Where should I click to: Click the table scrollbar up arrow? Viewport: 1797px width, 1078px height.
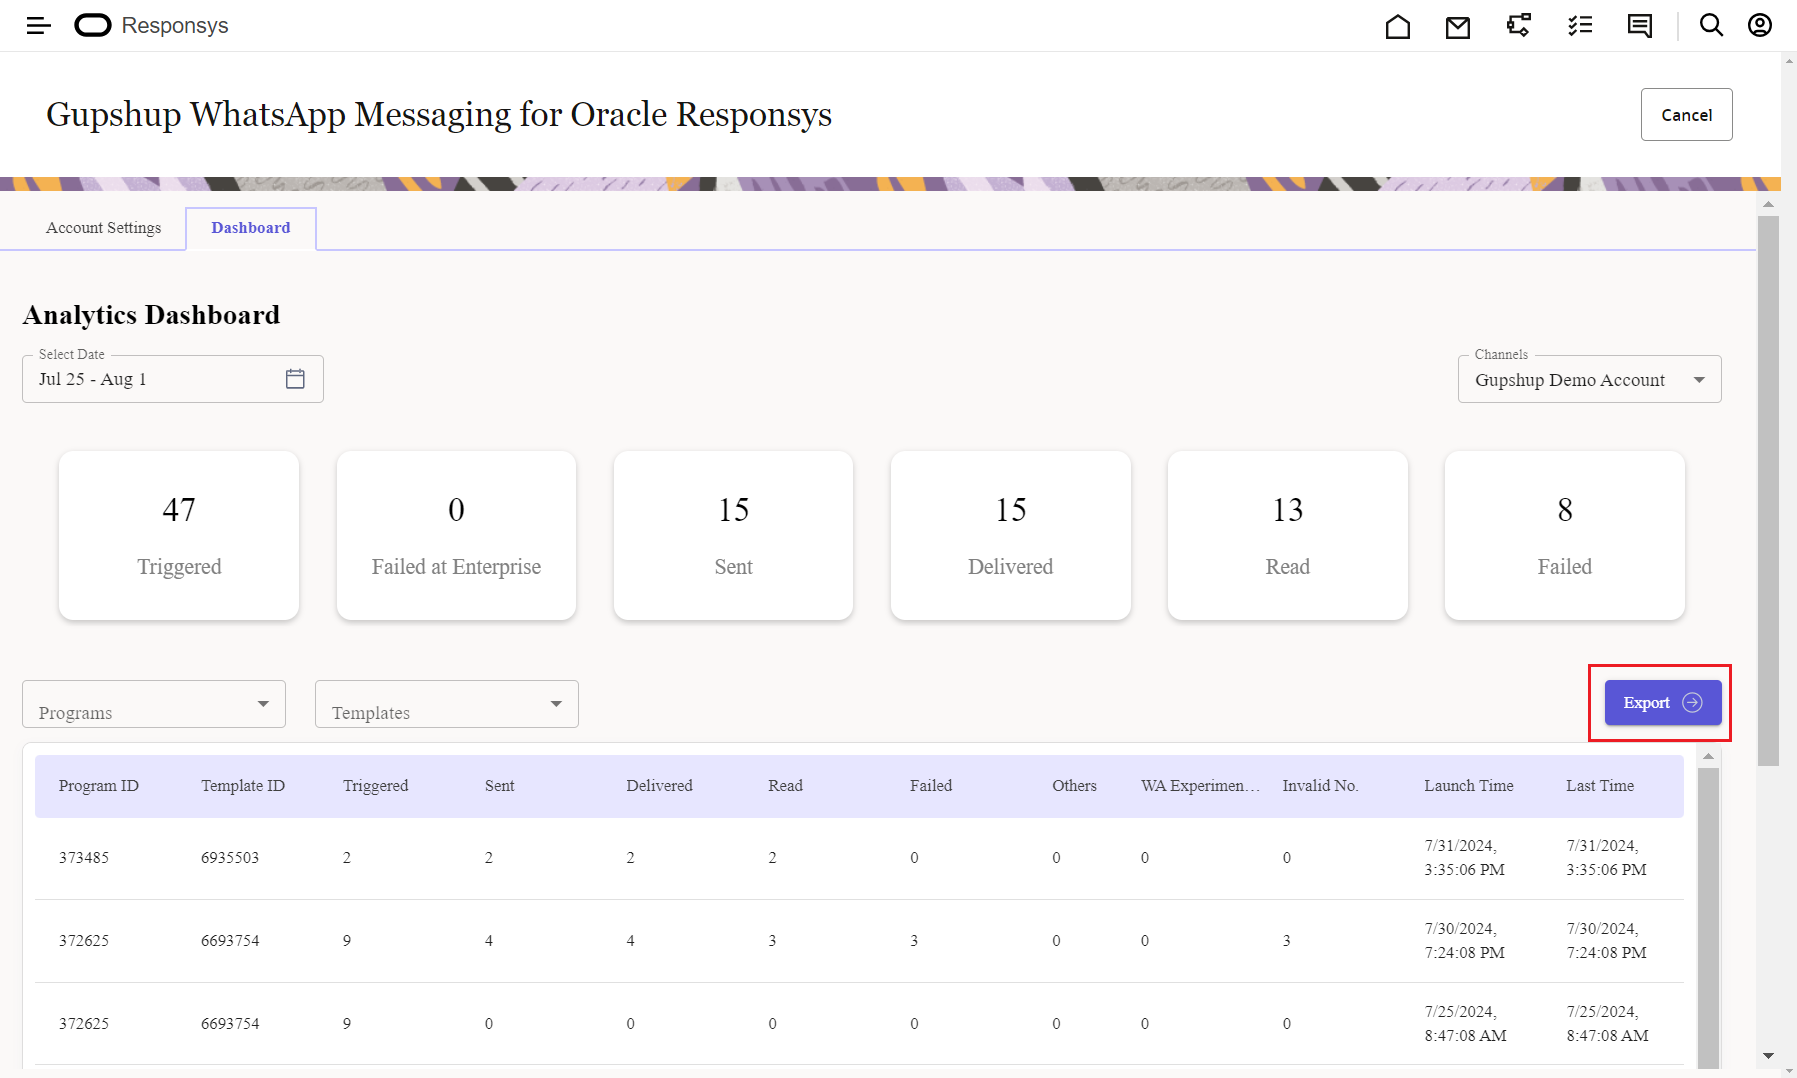pyautogui.click(x=1708, y=757)
